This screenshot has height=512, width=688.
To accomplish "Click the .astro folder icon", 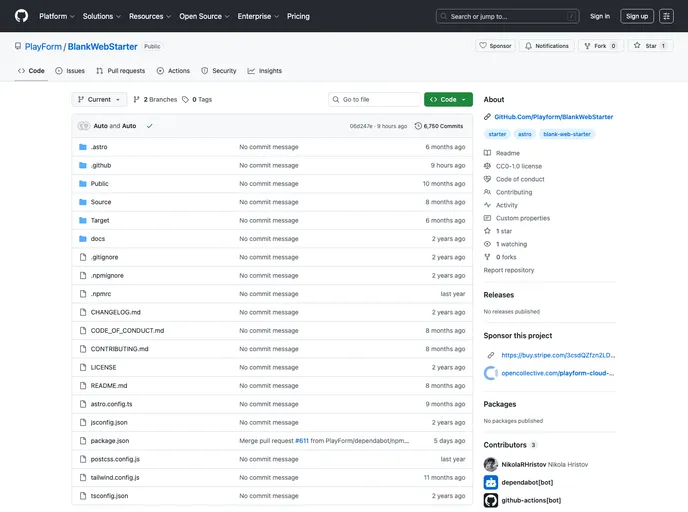I will click(x=83, y=147).
